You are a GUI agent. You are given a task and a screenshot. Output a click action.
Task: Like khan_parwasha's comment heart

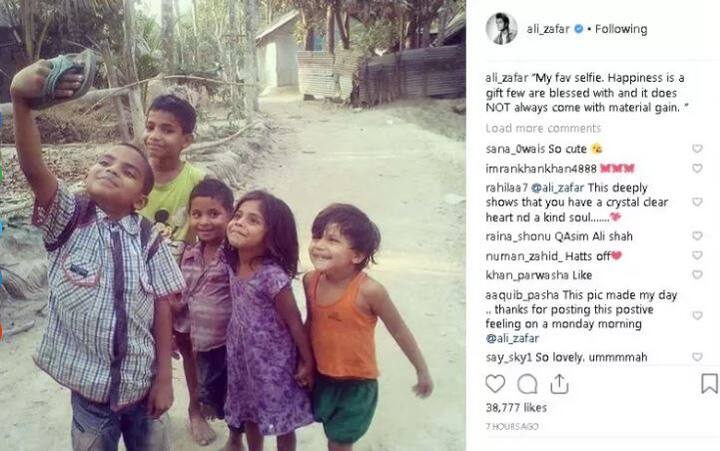coord(697,275)
